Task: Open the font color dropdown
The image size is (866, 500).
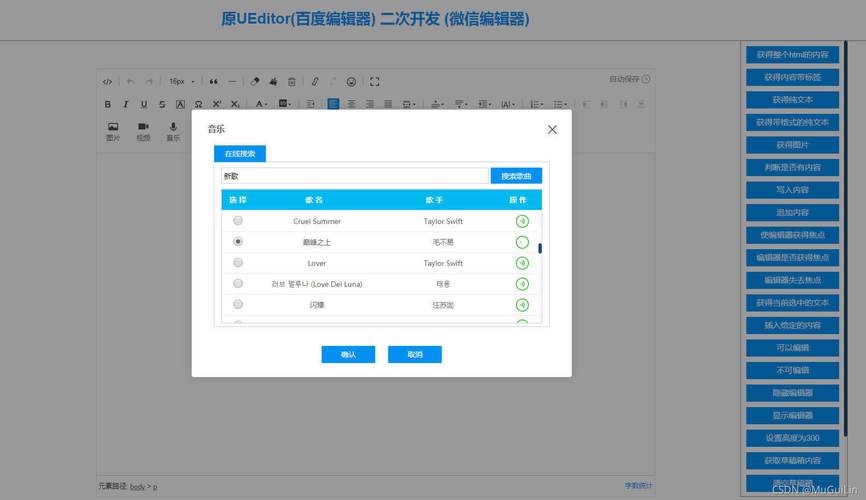Action: (x=261, y=104)
